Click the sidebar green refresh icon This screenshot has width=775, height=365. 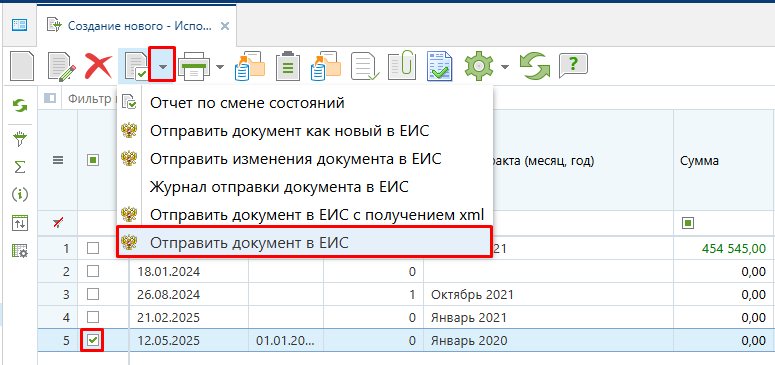(20, 105)
